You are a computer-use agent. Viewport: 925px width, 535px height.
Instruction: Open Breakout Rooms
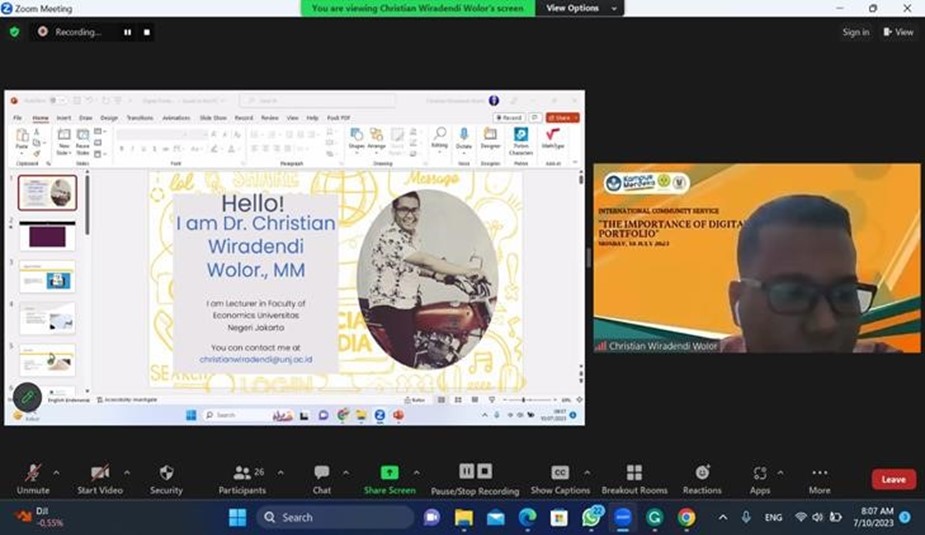[x=634, y=473]
